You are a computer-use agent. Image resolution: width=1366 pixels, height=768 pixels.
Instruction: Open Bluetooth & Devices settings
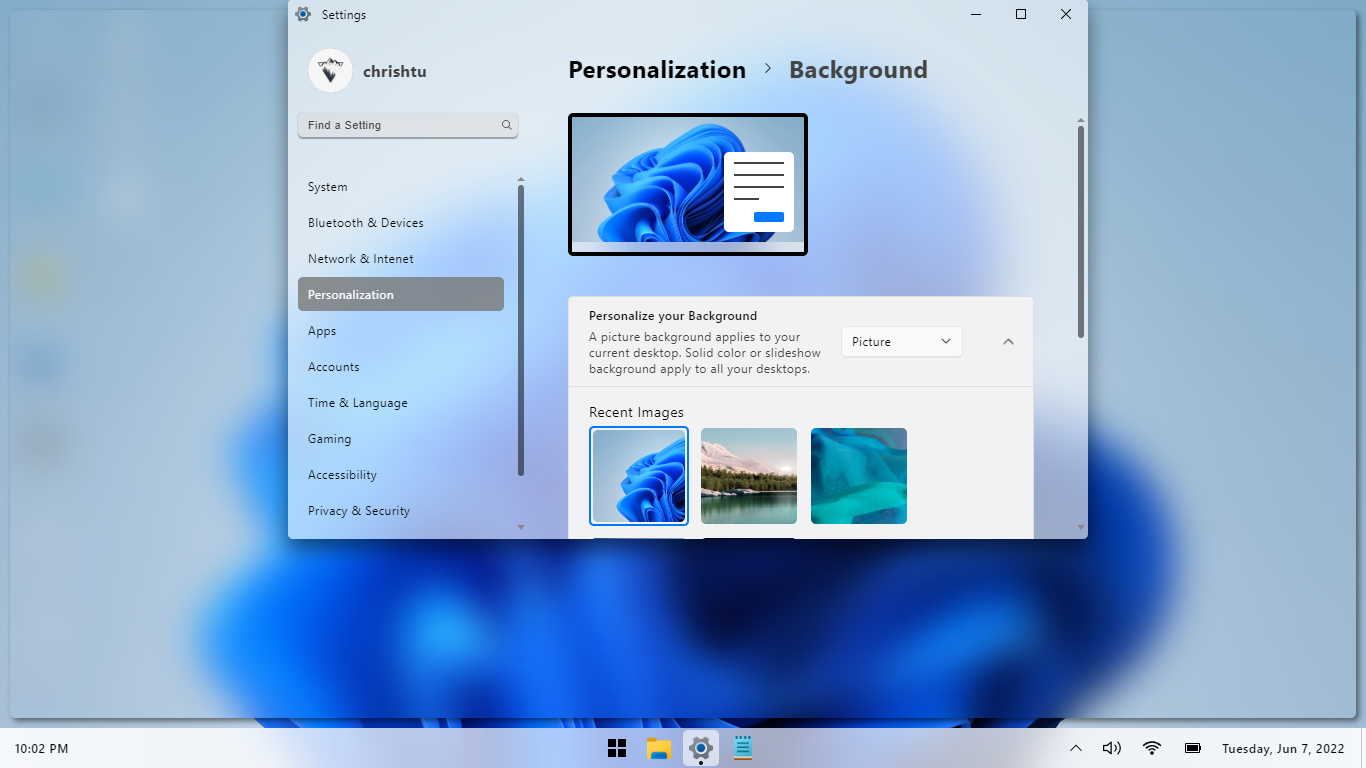coord(365,223)
